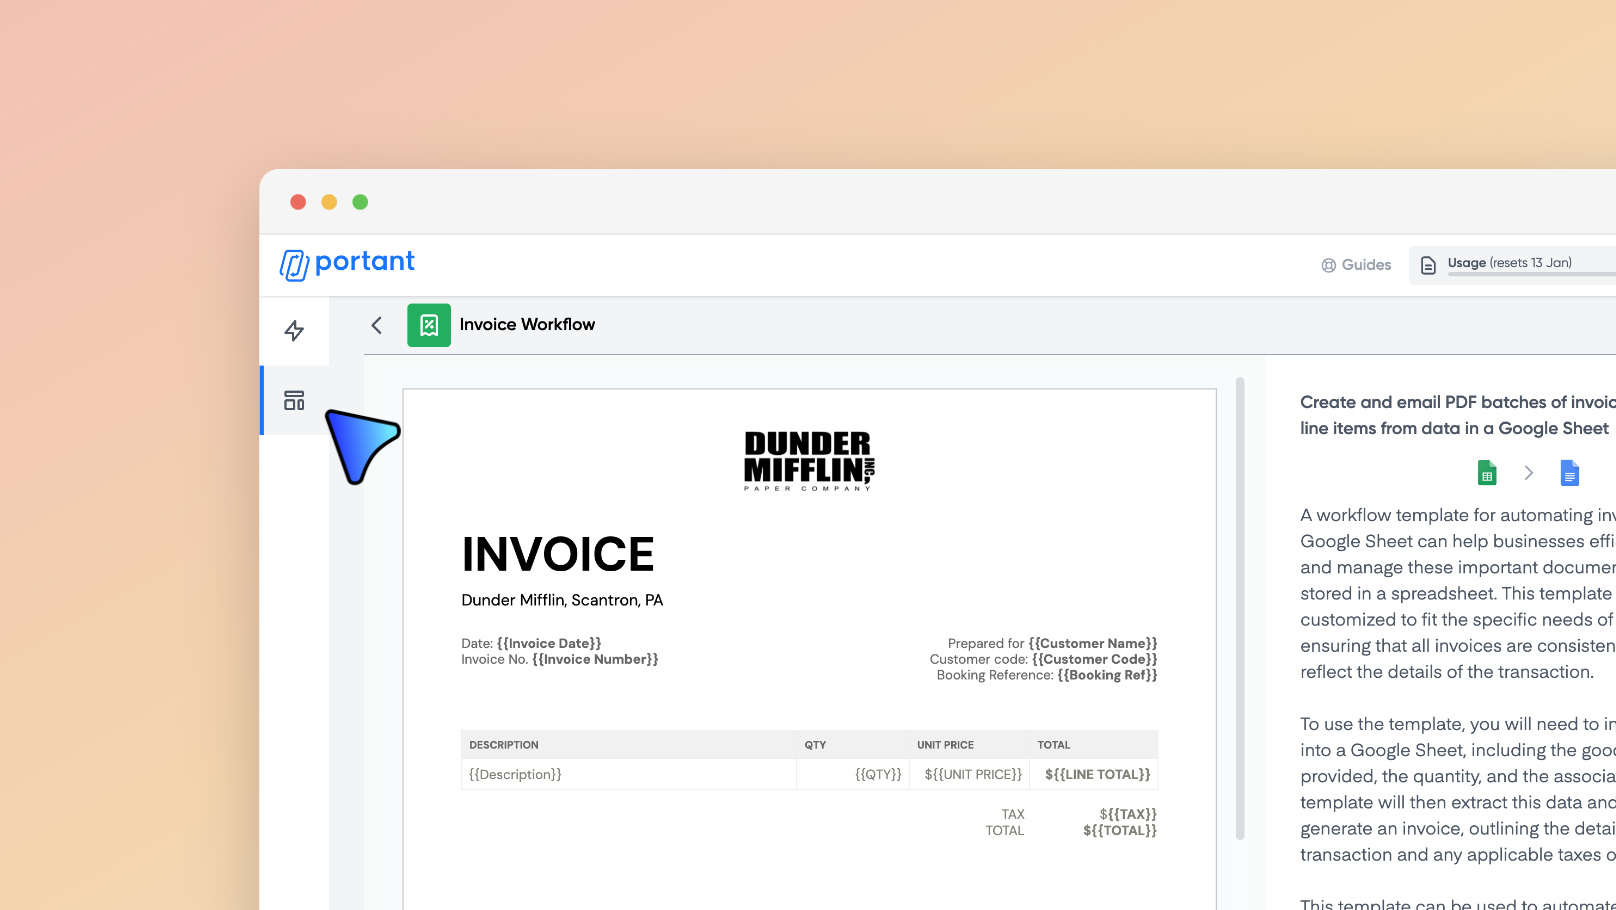The width and height of the screenshot is (1616, 910).
Task: Select the lightning bolt sidebar icon
Action: click(294, 331)
